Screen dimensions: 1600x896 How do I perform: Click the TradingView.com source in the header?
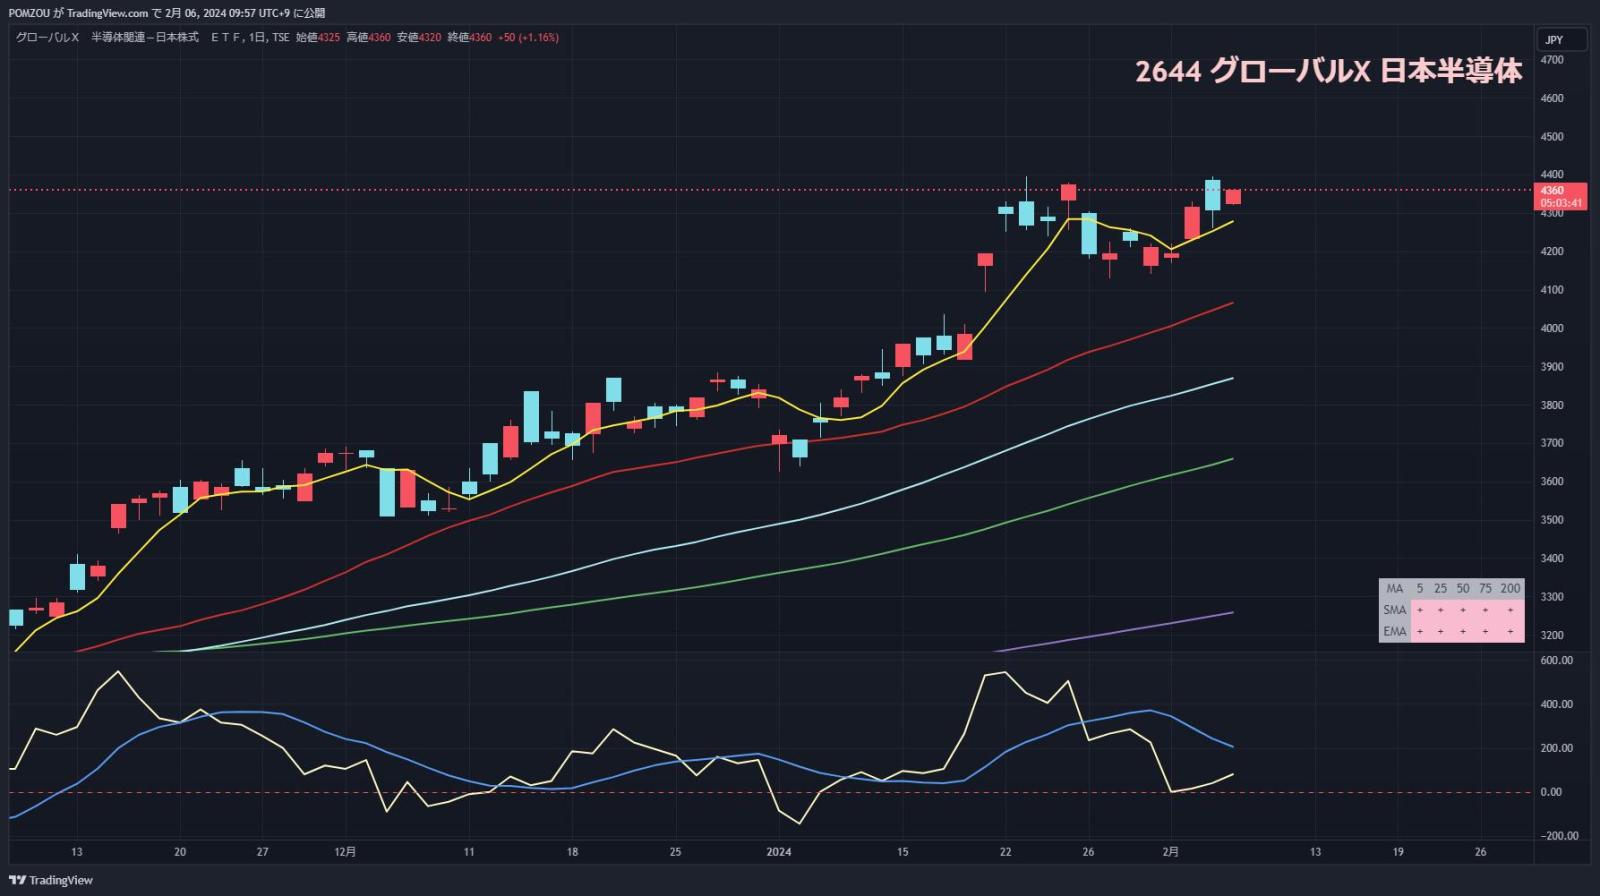click(x=107, y=13)
